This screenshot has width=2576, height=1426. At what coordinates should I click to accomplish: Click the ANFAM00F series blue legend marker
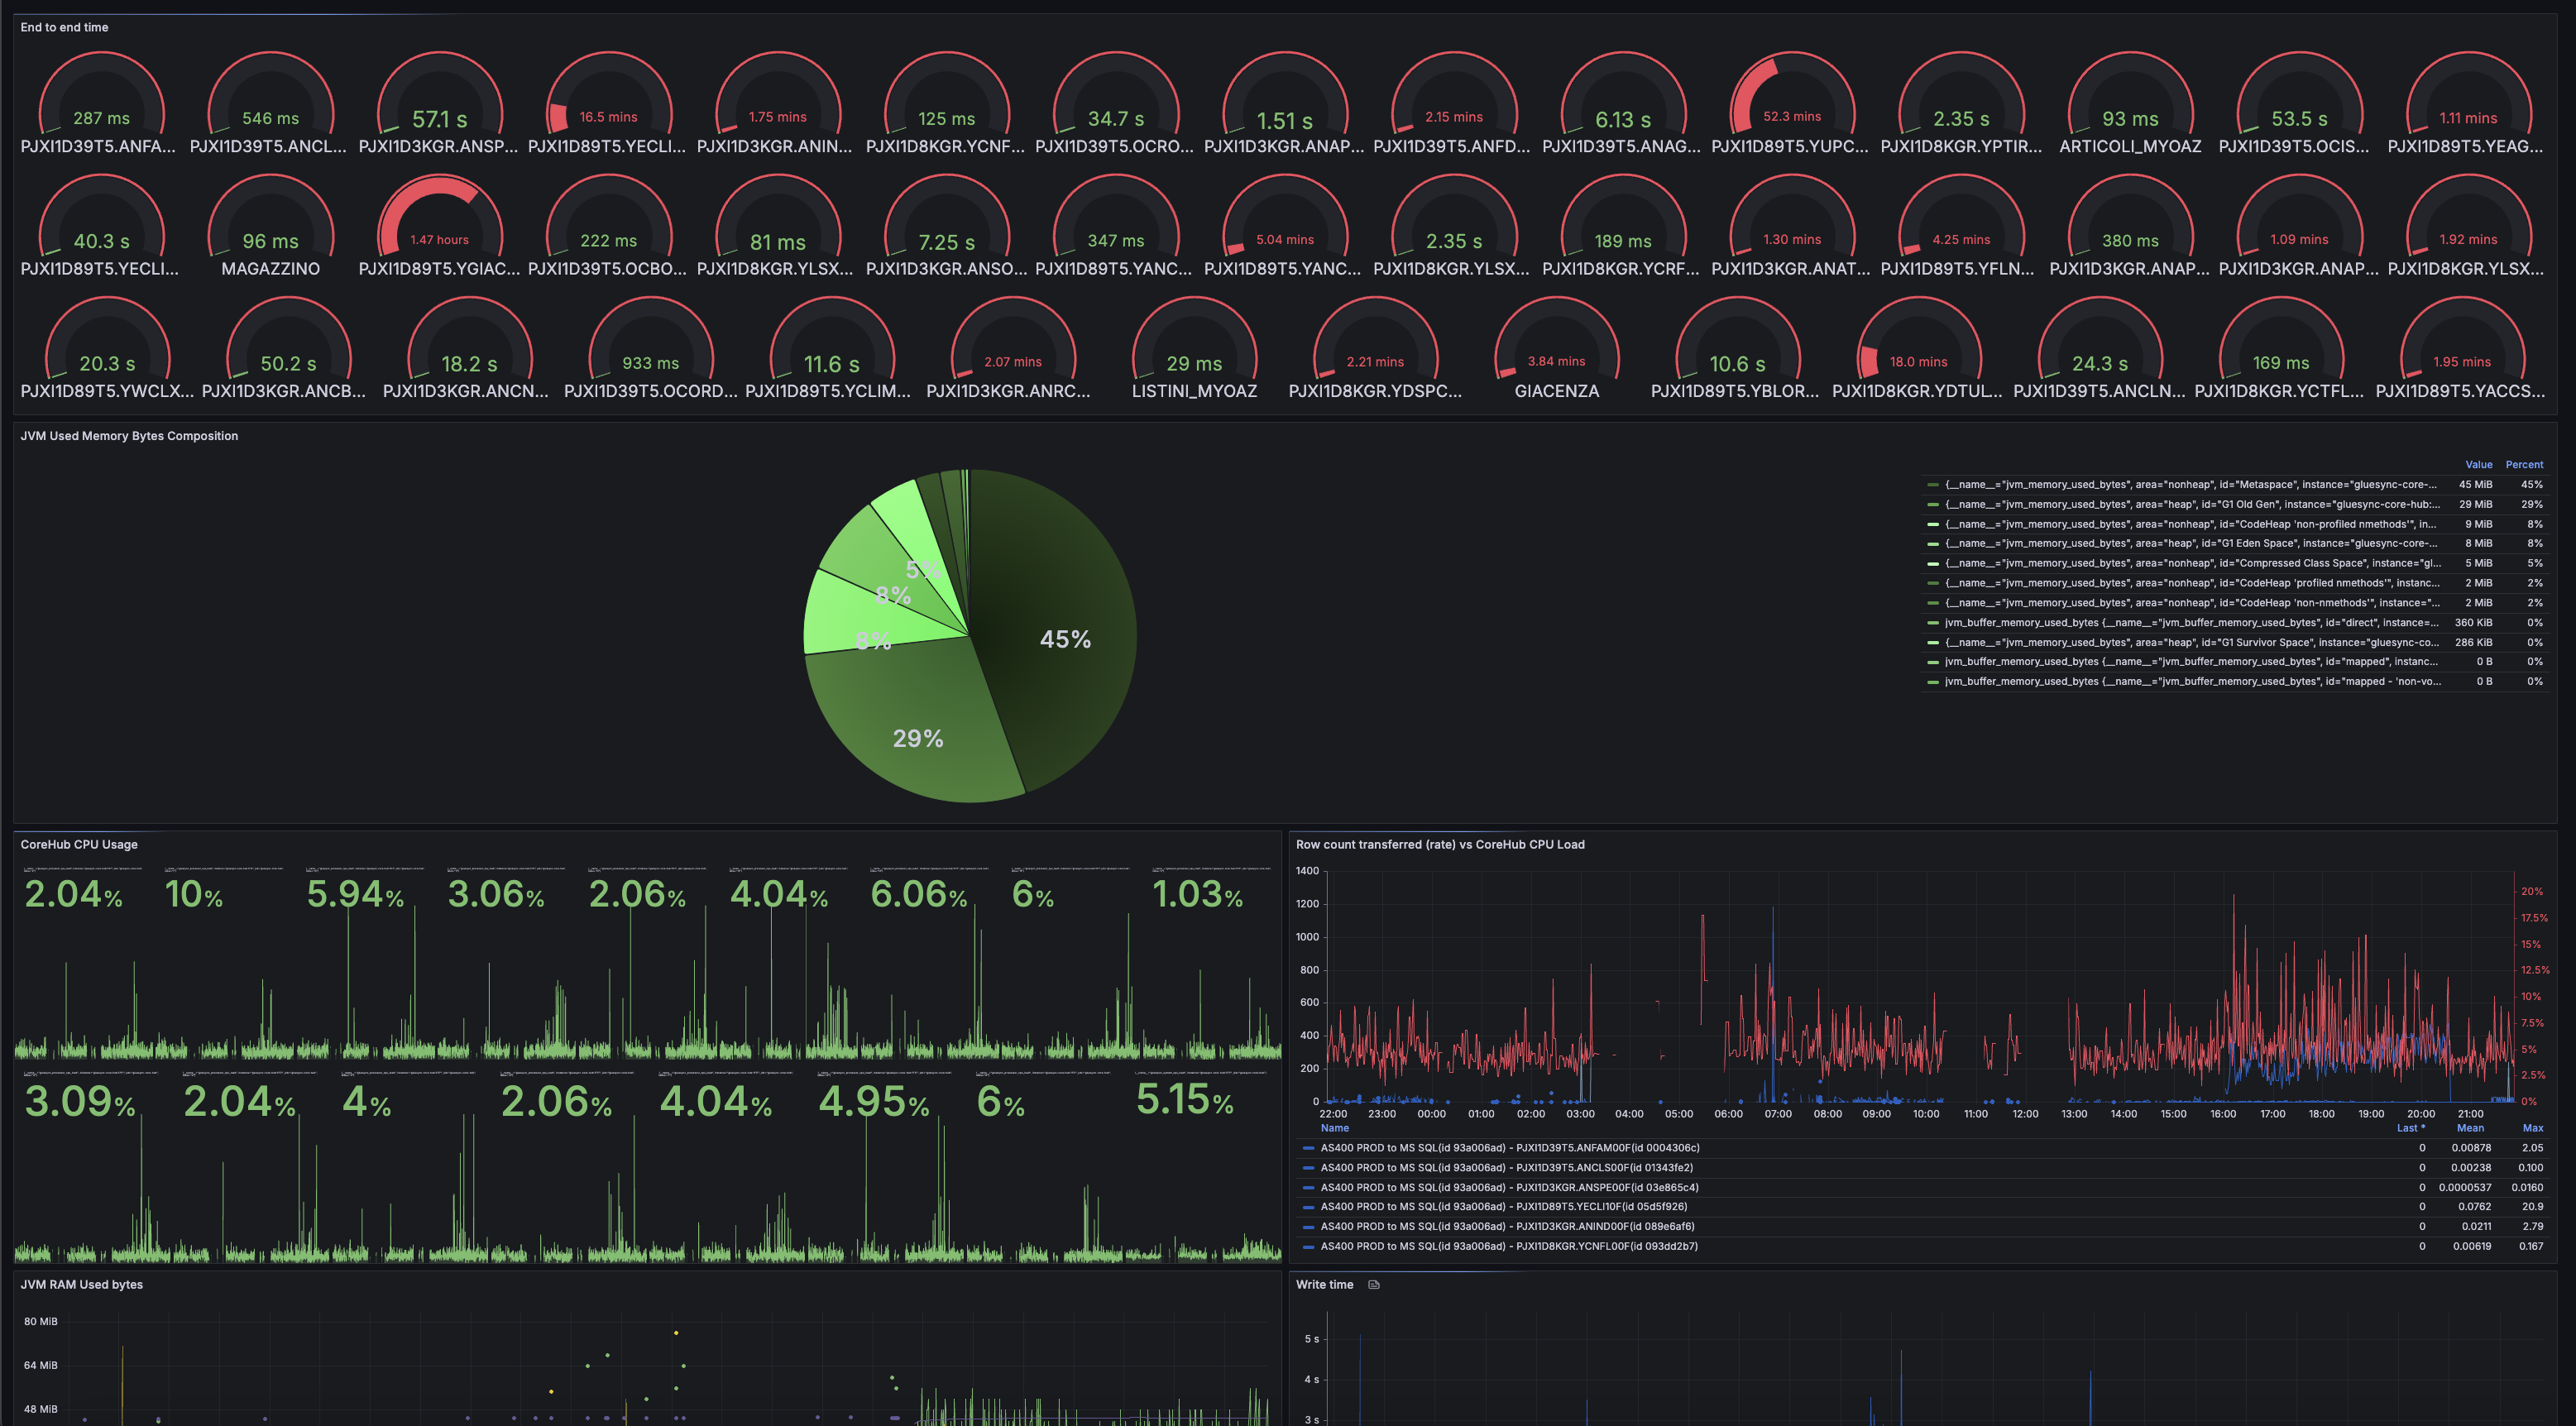coord(1308,1148)
